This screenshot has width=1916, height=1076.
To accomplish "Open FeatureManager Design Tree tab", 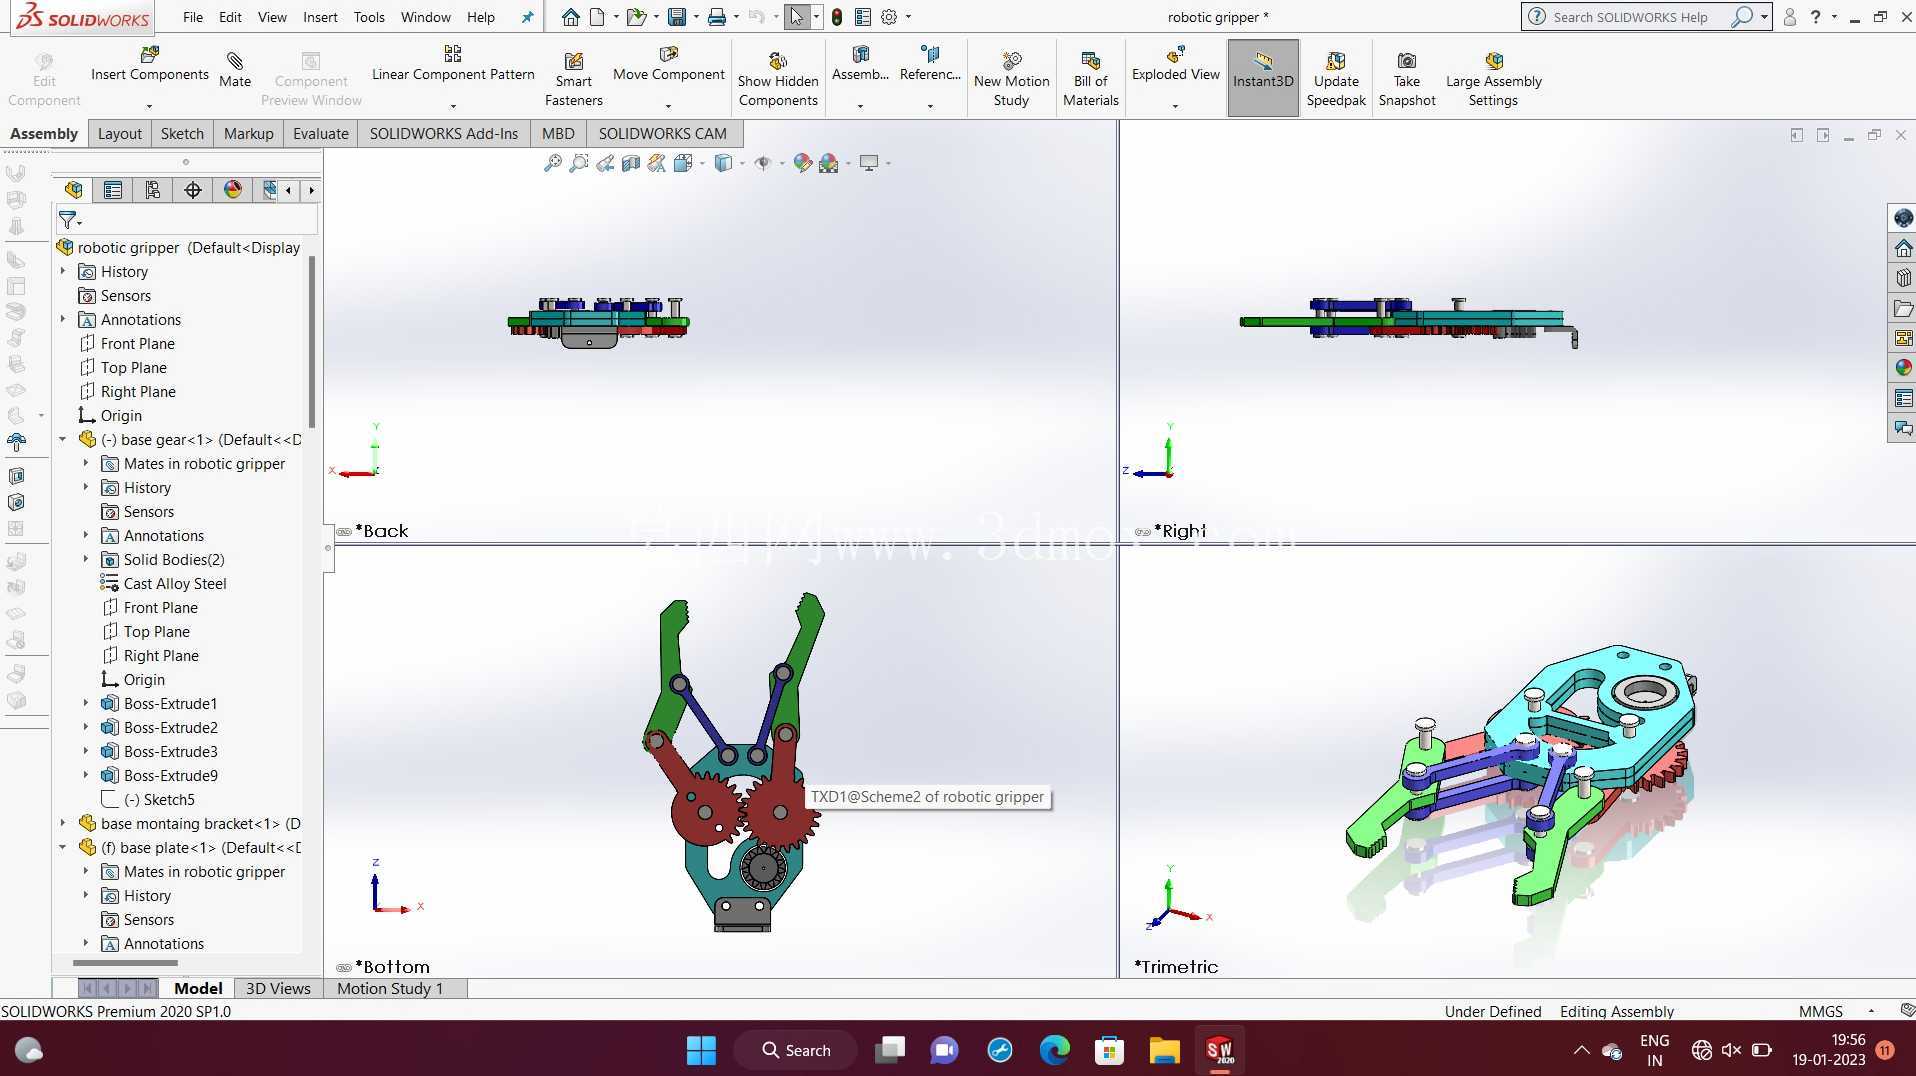I will click(x=73, y=190).
